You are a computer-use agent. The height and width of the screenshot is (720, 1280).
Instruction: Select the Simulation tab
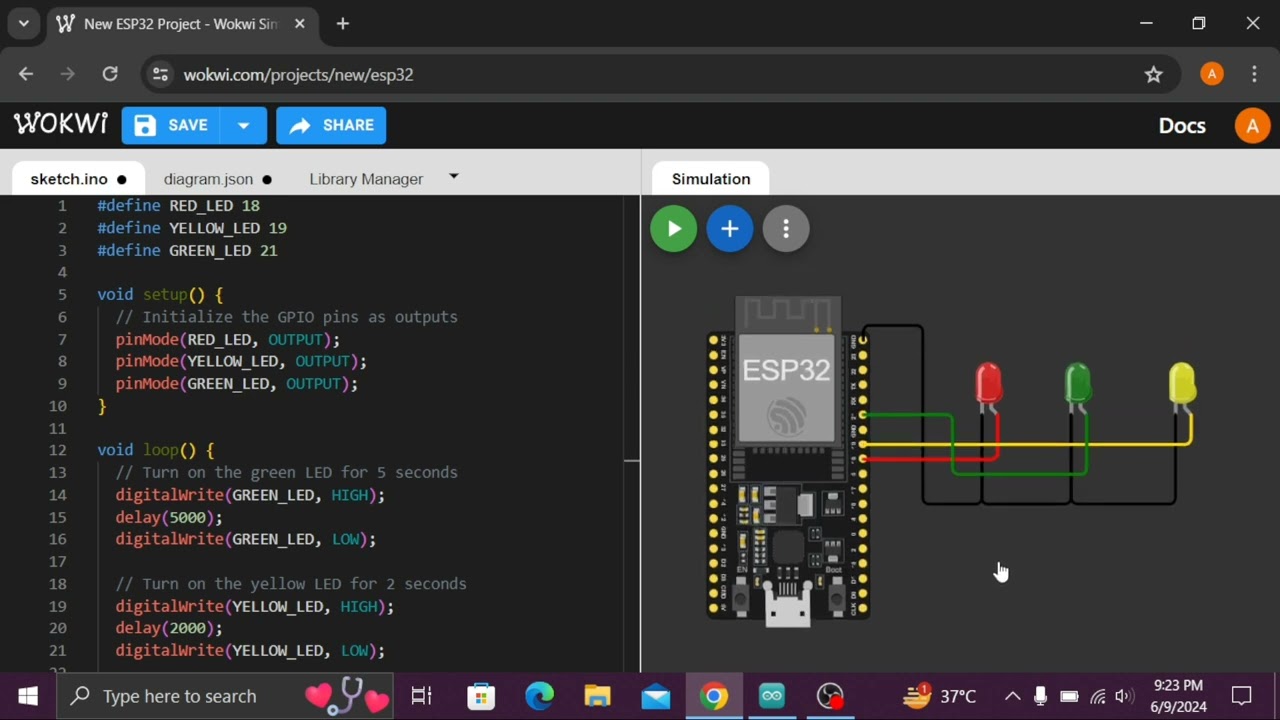click(x=711, y=179)
